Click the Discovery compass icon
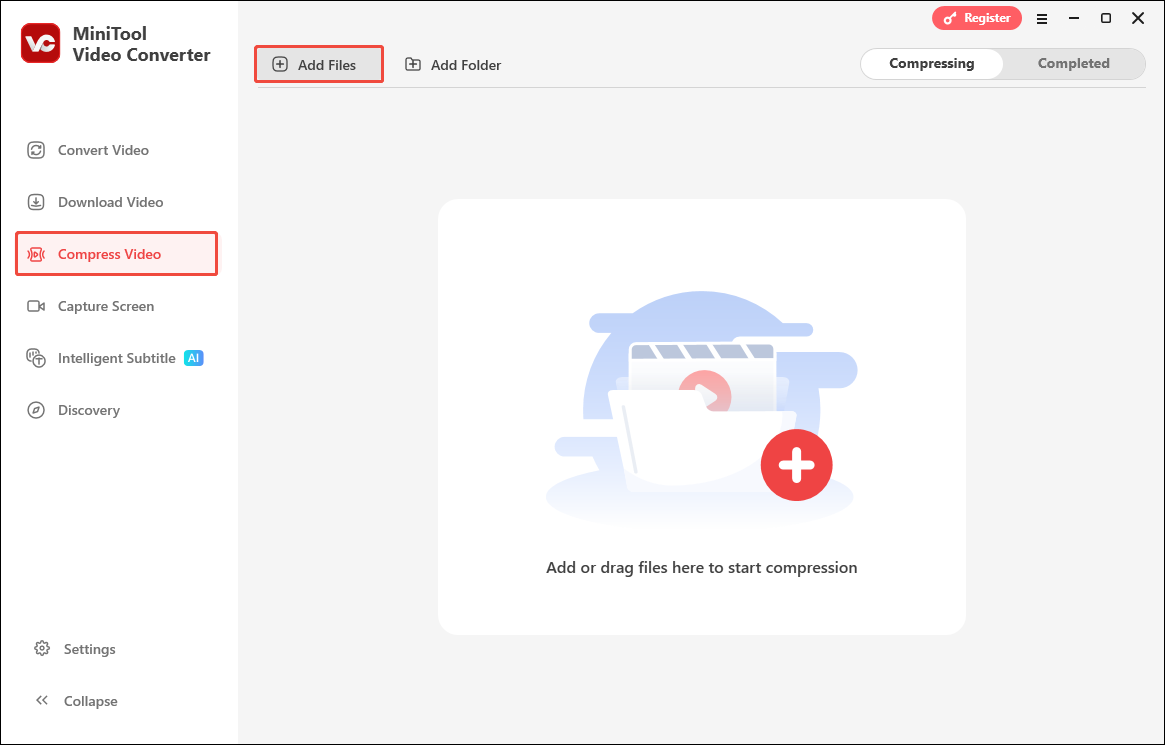 (x=36, y=410)
